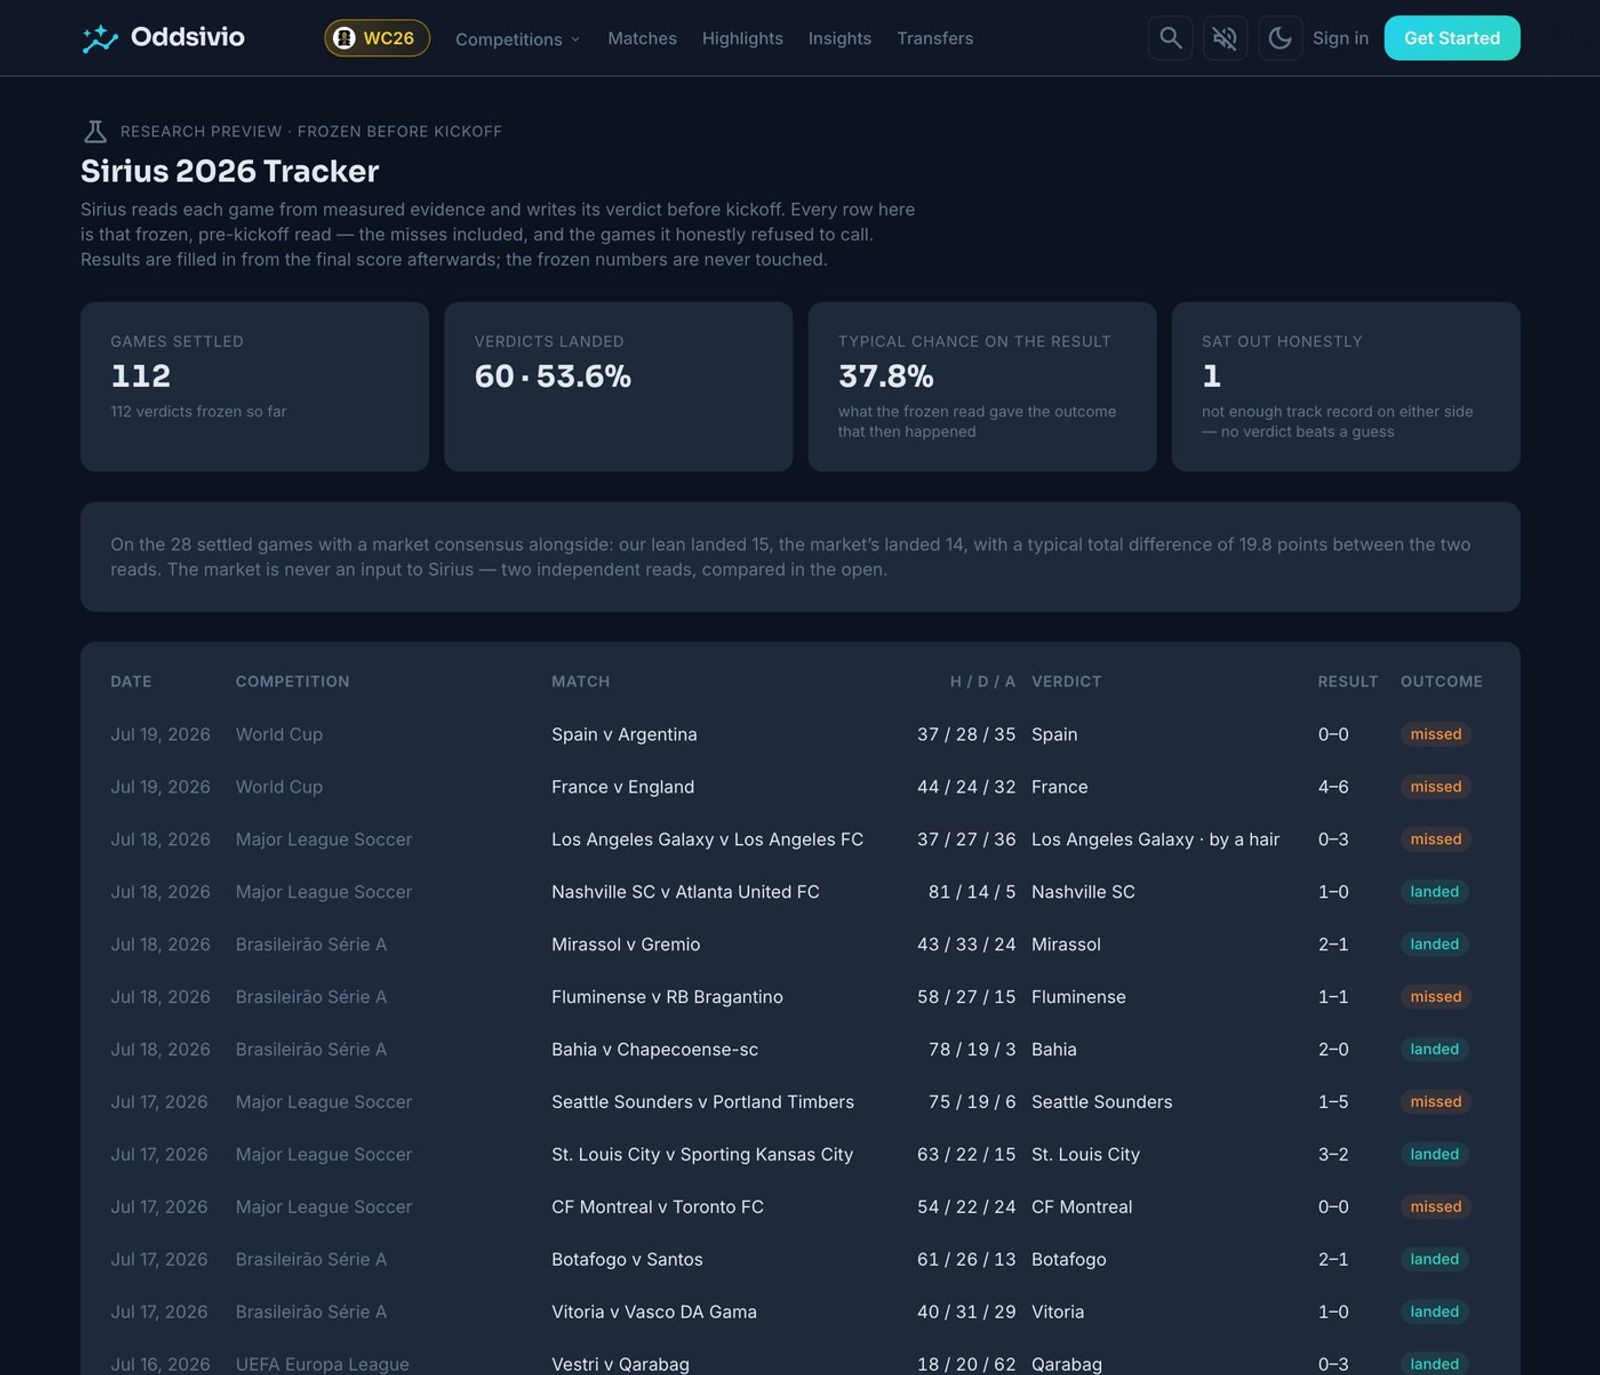Select the Games Settled card
Image resolution: width=1600 pixels, height=1375 pixels.
pyautogui.click(x=254, y=386)
